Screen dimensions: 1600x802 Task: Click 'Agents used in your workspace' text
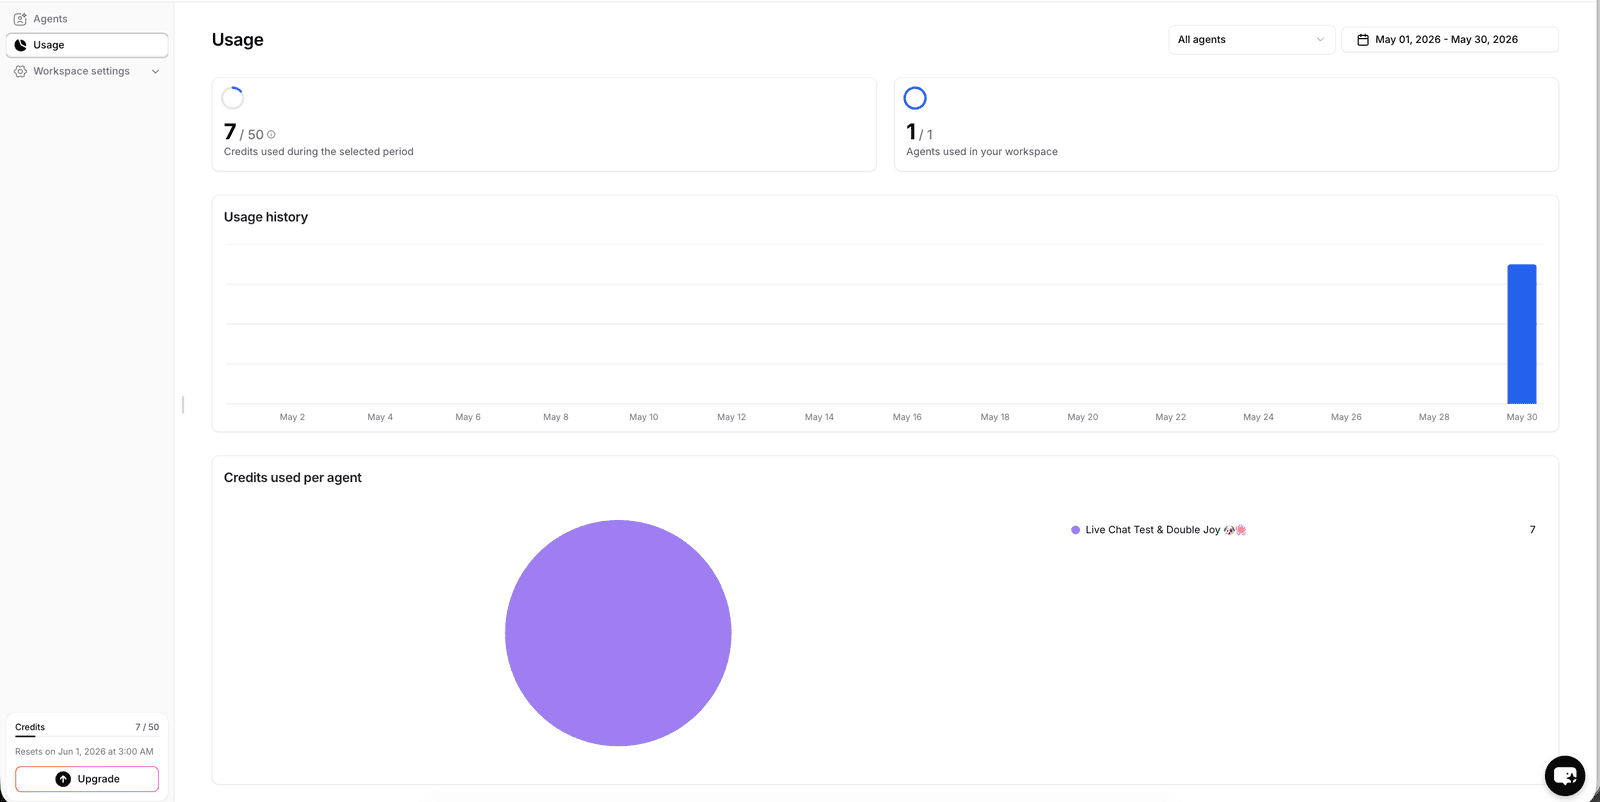tap(982, 152)
